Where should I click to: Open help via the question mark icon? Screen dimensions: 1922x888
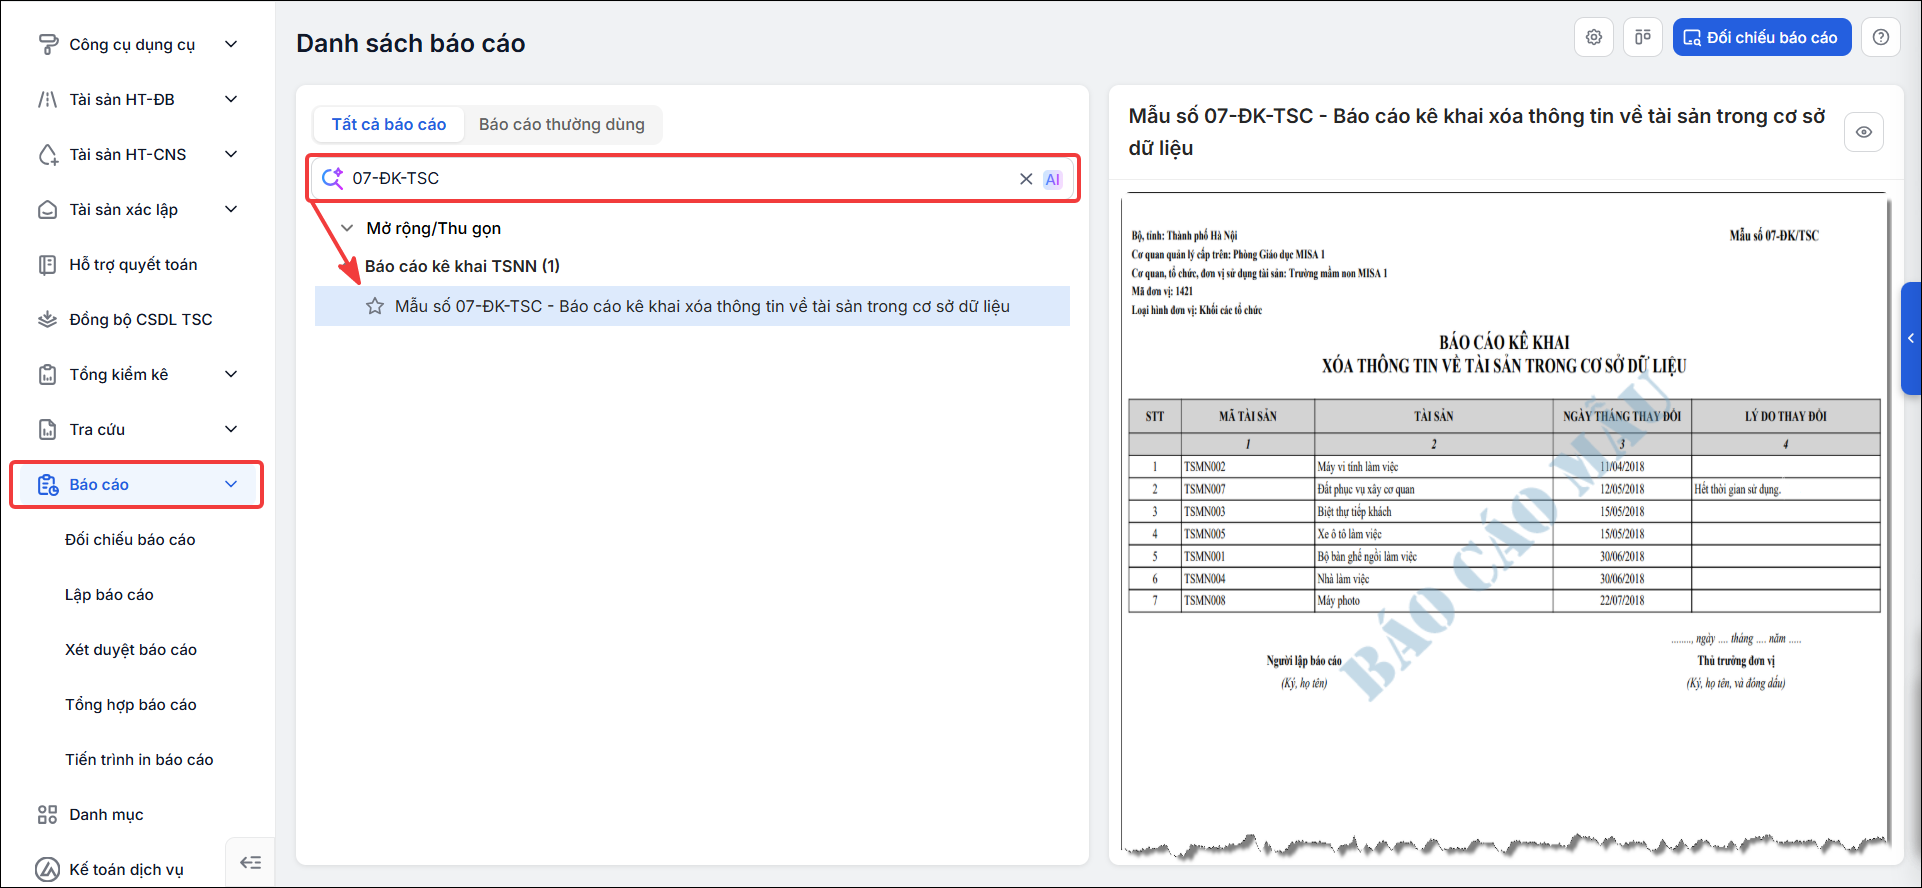[1881, 37]
